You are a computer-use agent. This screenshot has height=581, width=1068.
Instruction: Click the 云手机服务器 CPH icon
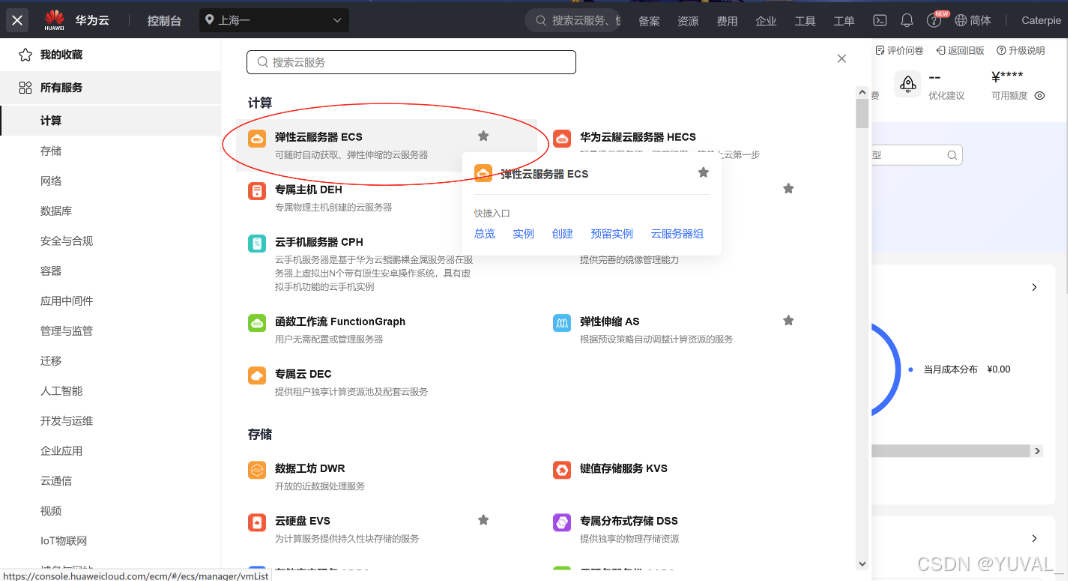[257, 243]
